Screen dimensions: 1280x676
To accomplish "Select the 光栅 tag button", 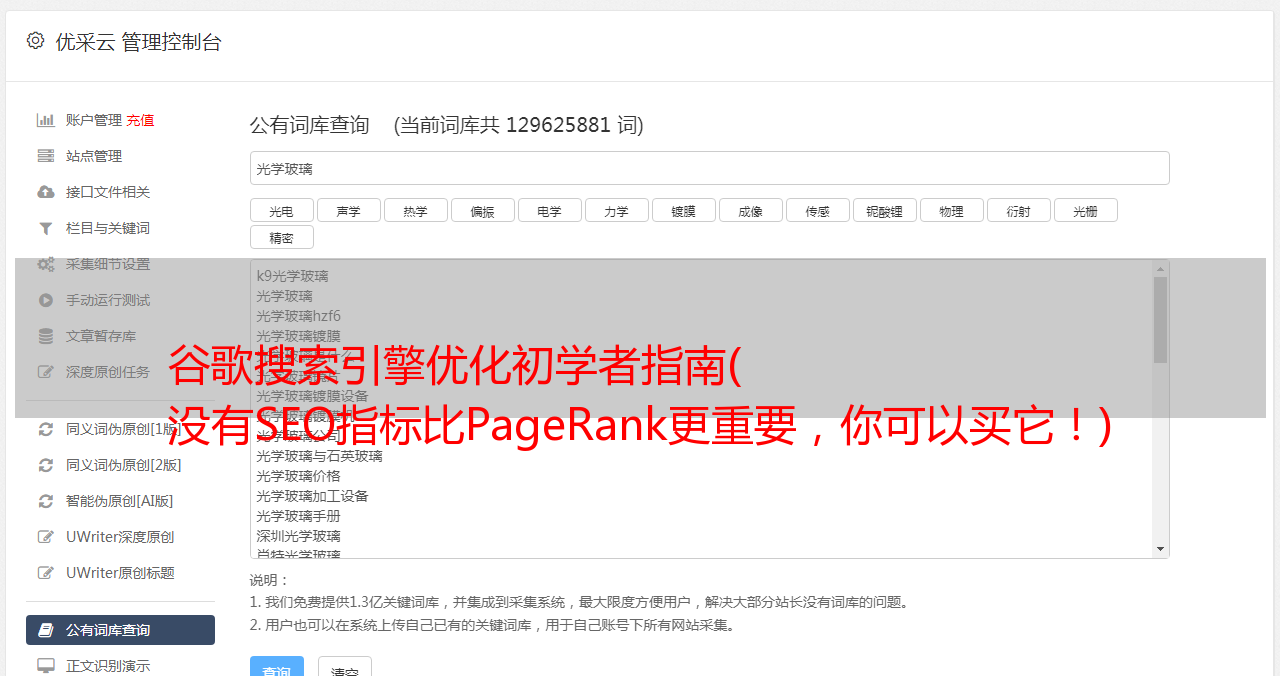I will coord(1085,210).
